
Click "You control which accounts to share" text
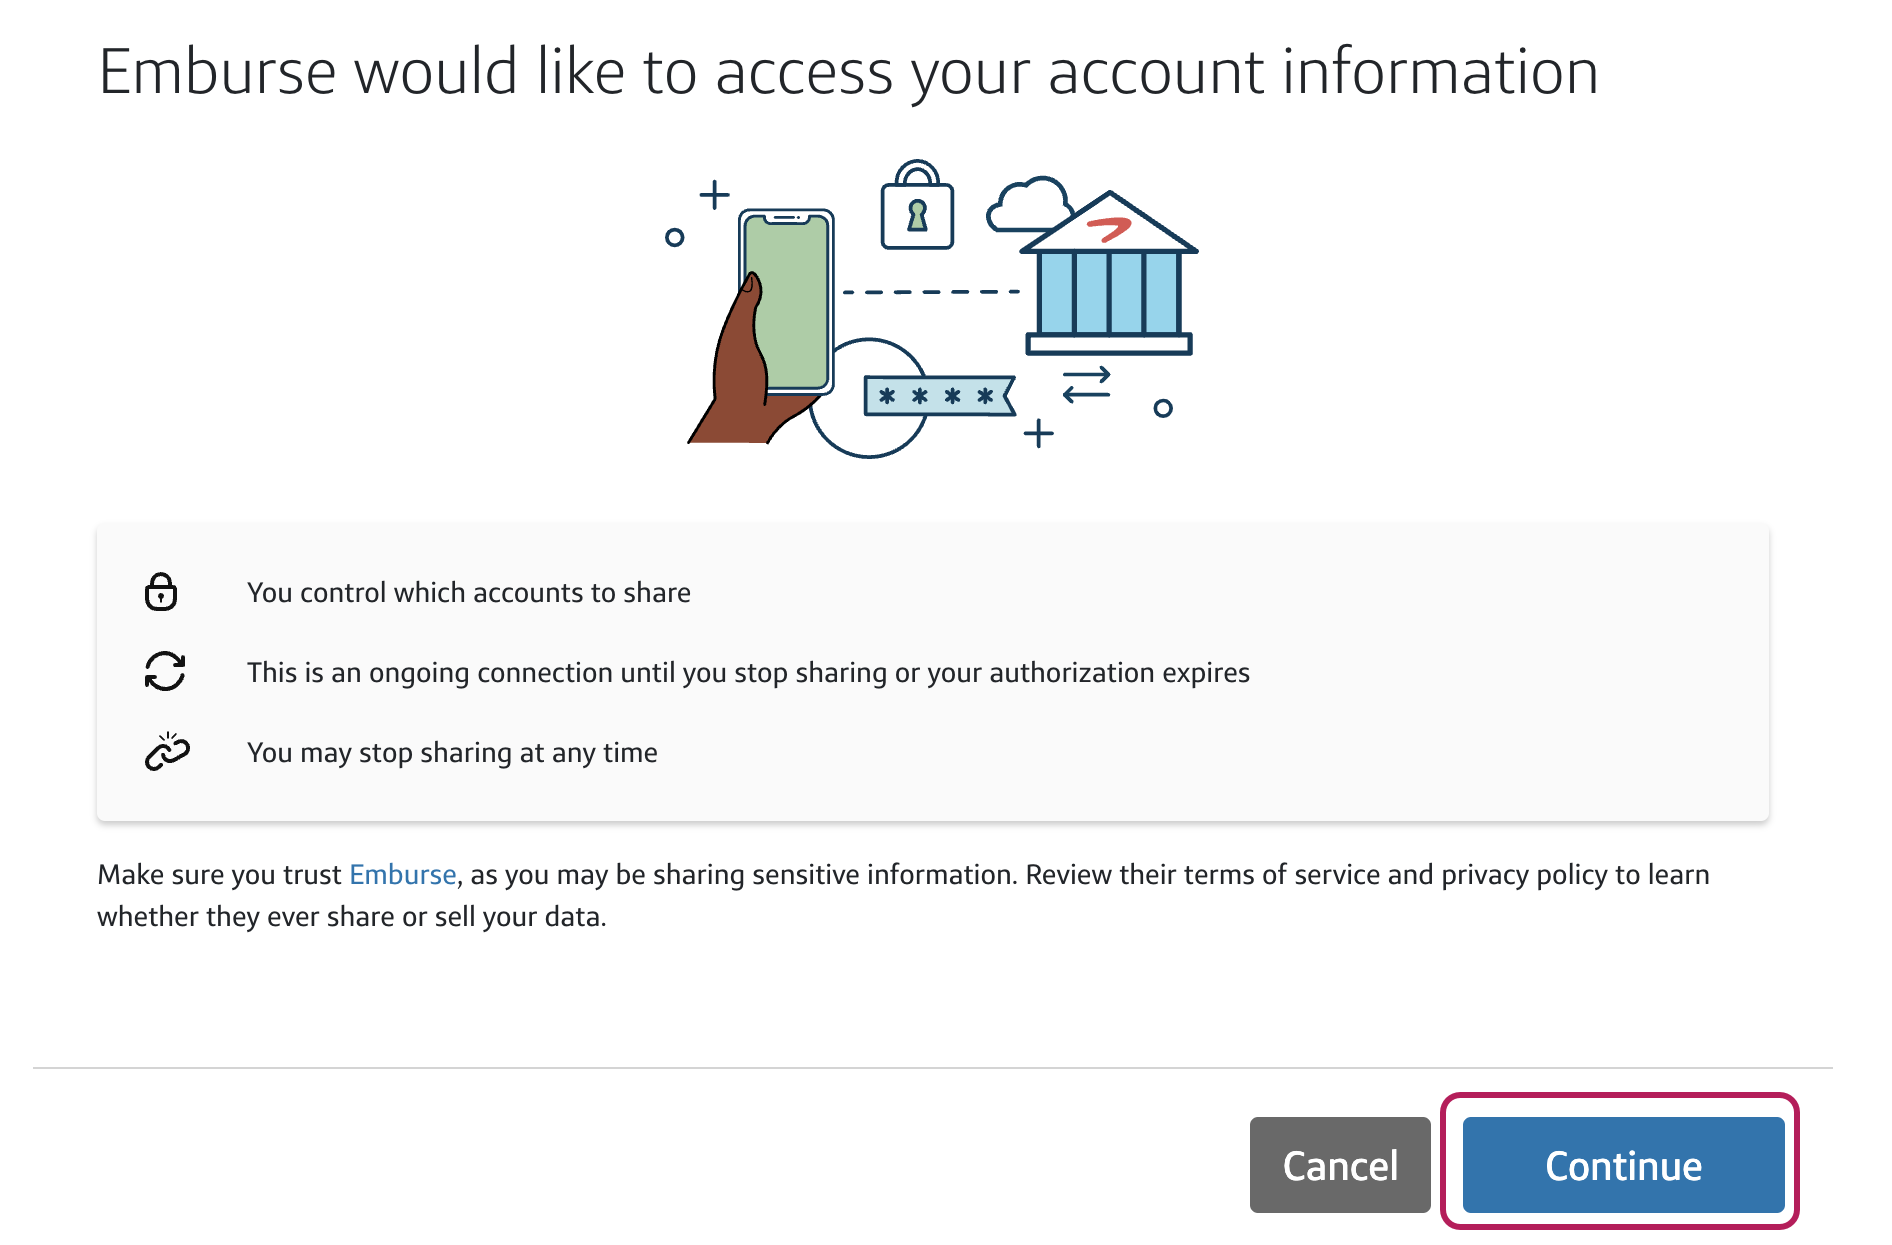[x=469, y=593]
